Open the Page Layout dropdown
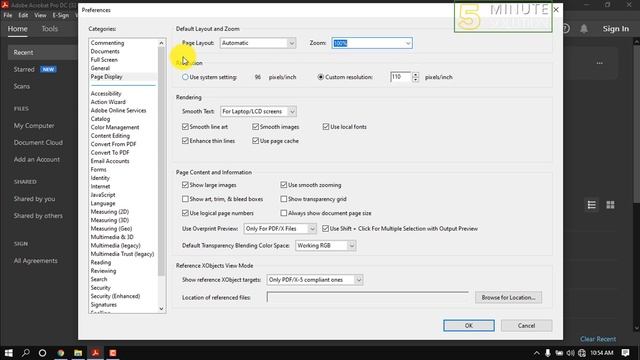Viewport: 640px width, 360px height. (258, 43)
